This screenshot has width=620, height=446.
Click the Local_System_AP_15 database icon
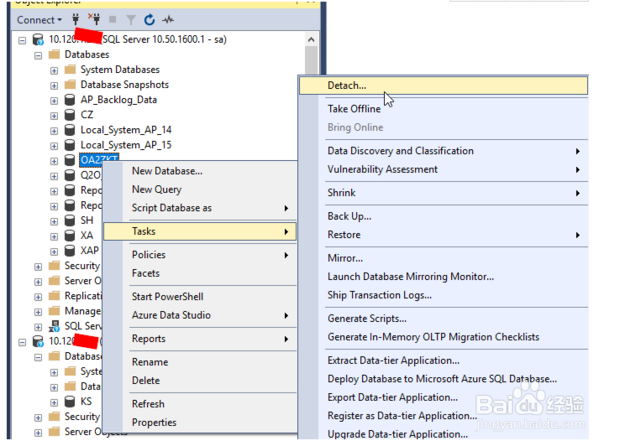click(x=70, y=145)
